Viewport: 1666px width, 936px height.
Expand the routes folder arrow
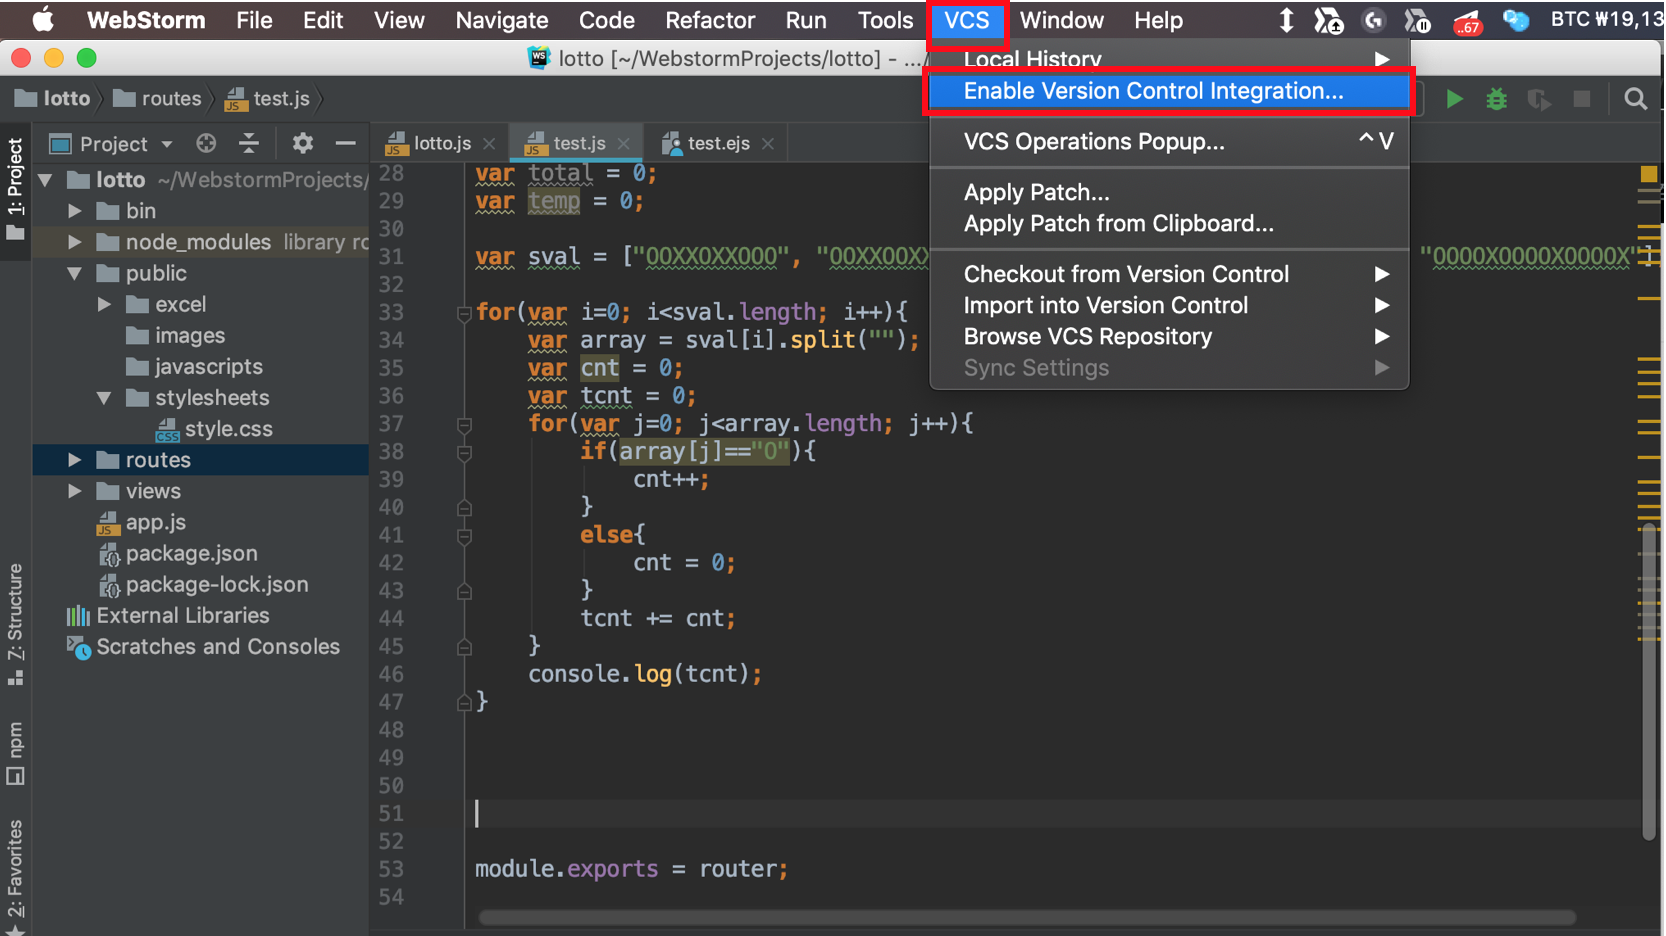pyautogui.click(x=75, y=460)
